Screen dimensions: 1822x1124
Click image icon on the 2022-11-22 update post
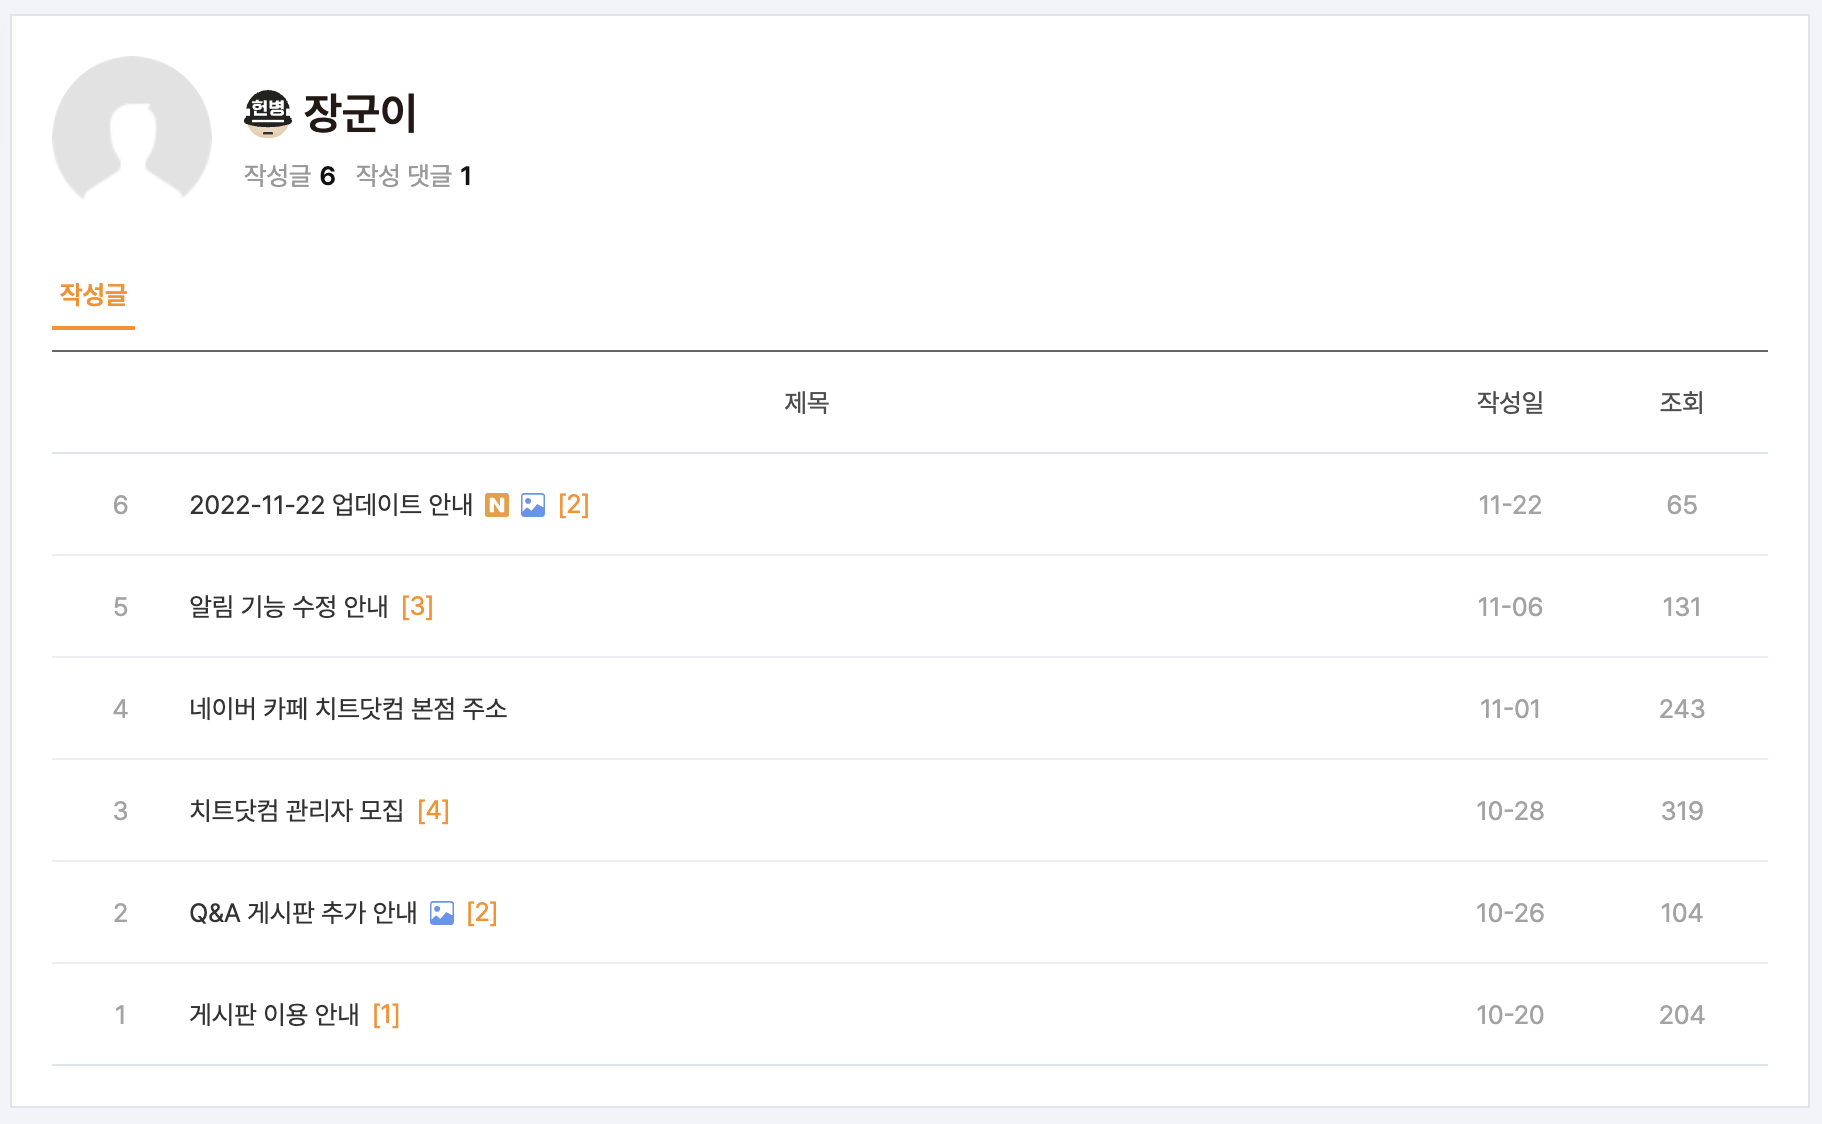click(533, 505)
